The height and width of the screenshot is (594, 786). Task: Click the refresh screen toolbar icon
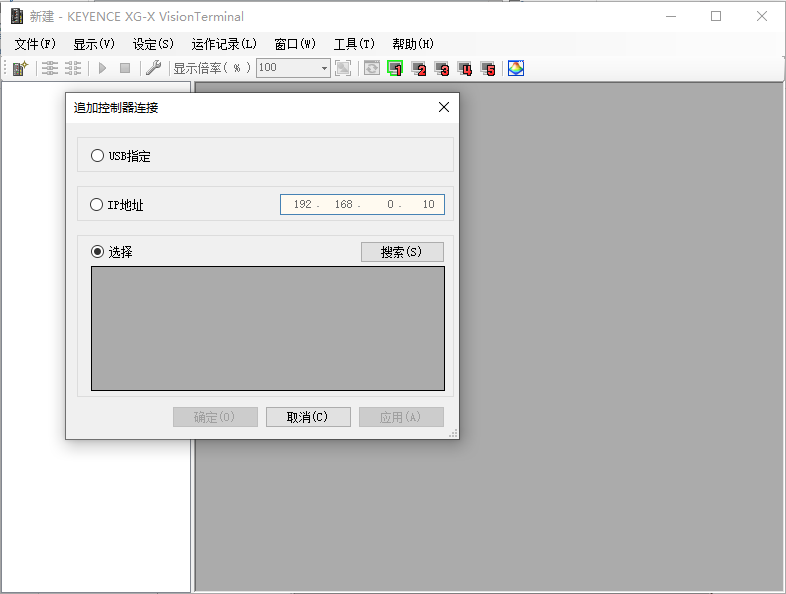click(372, 68)
